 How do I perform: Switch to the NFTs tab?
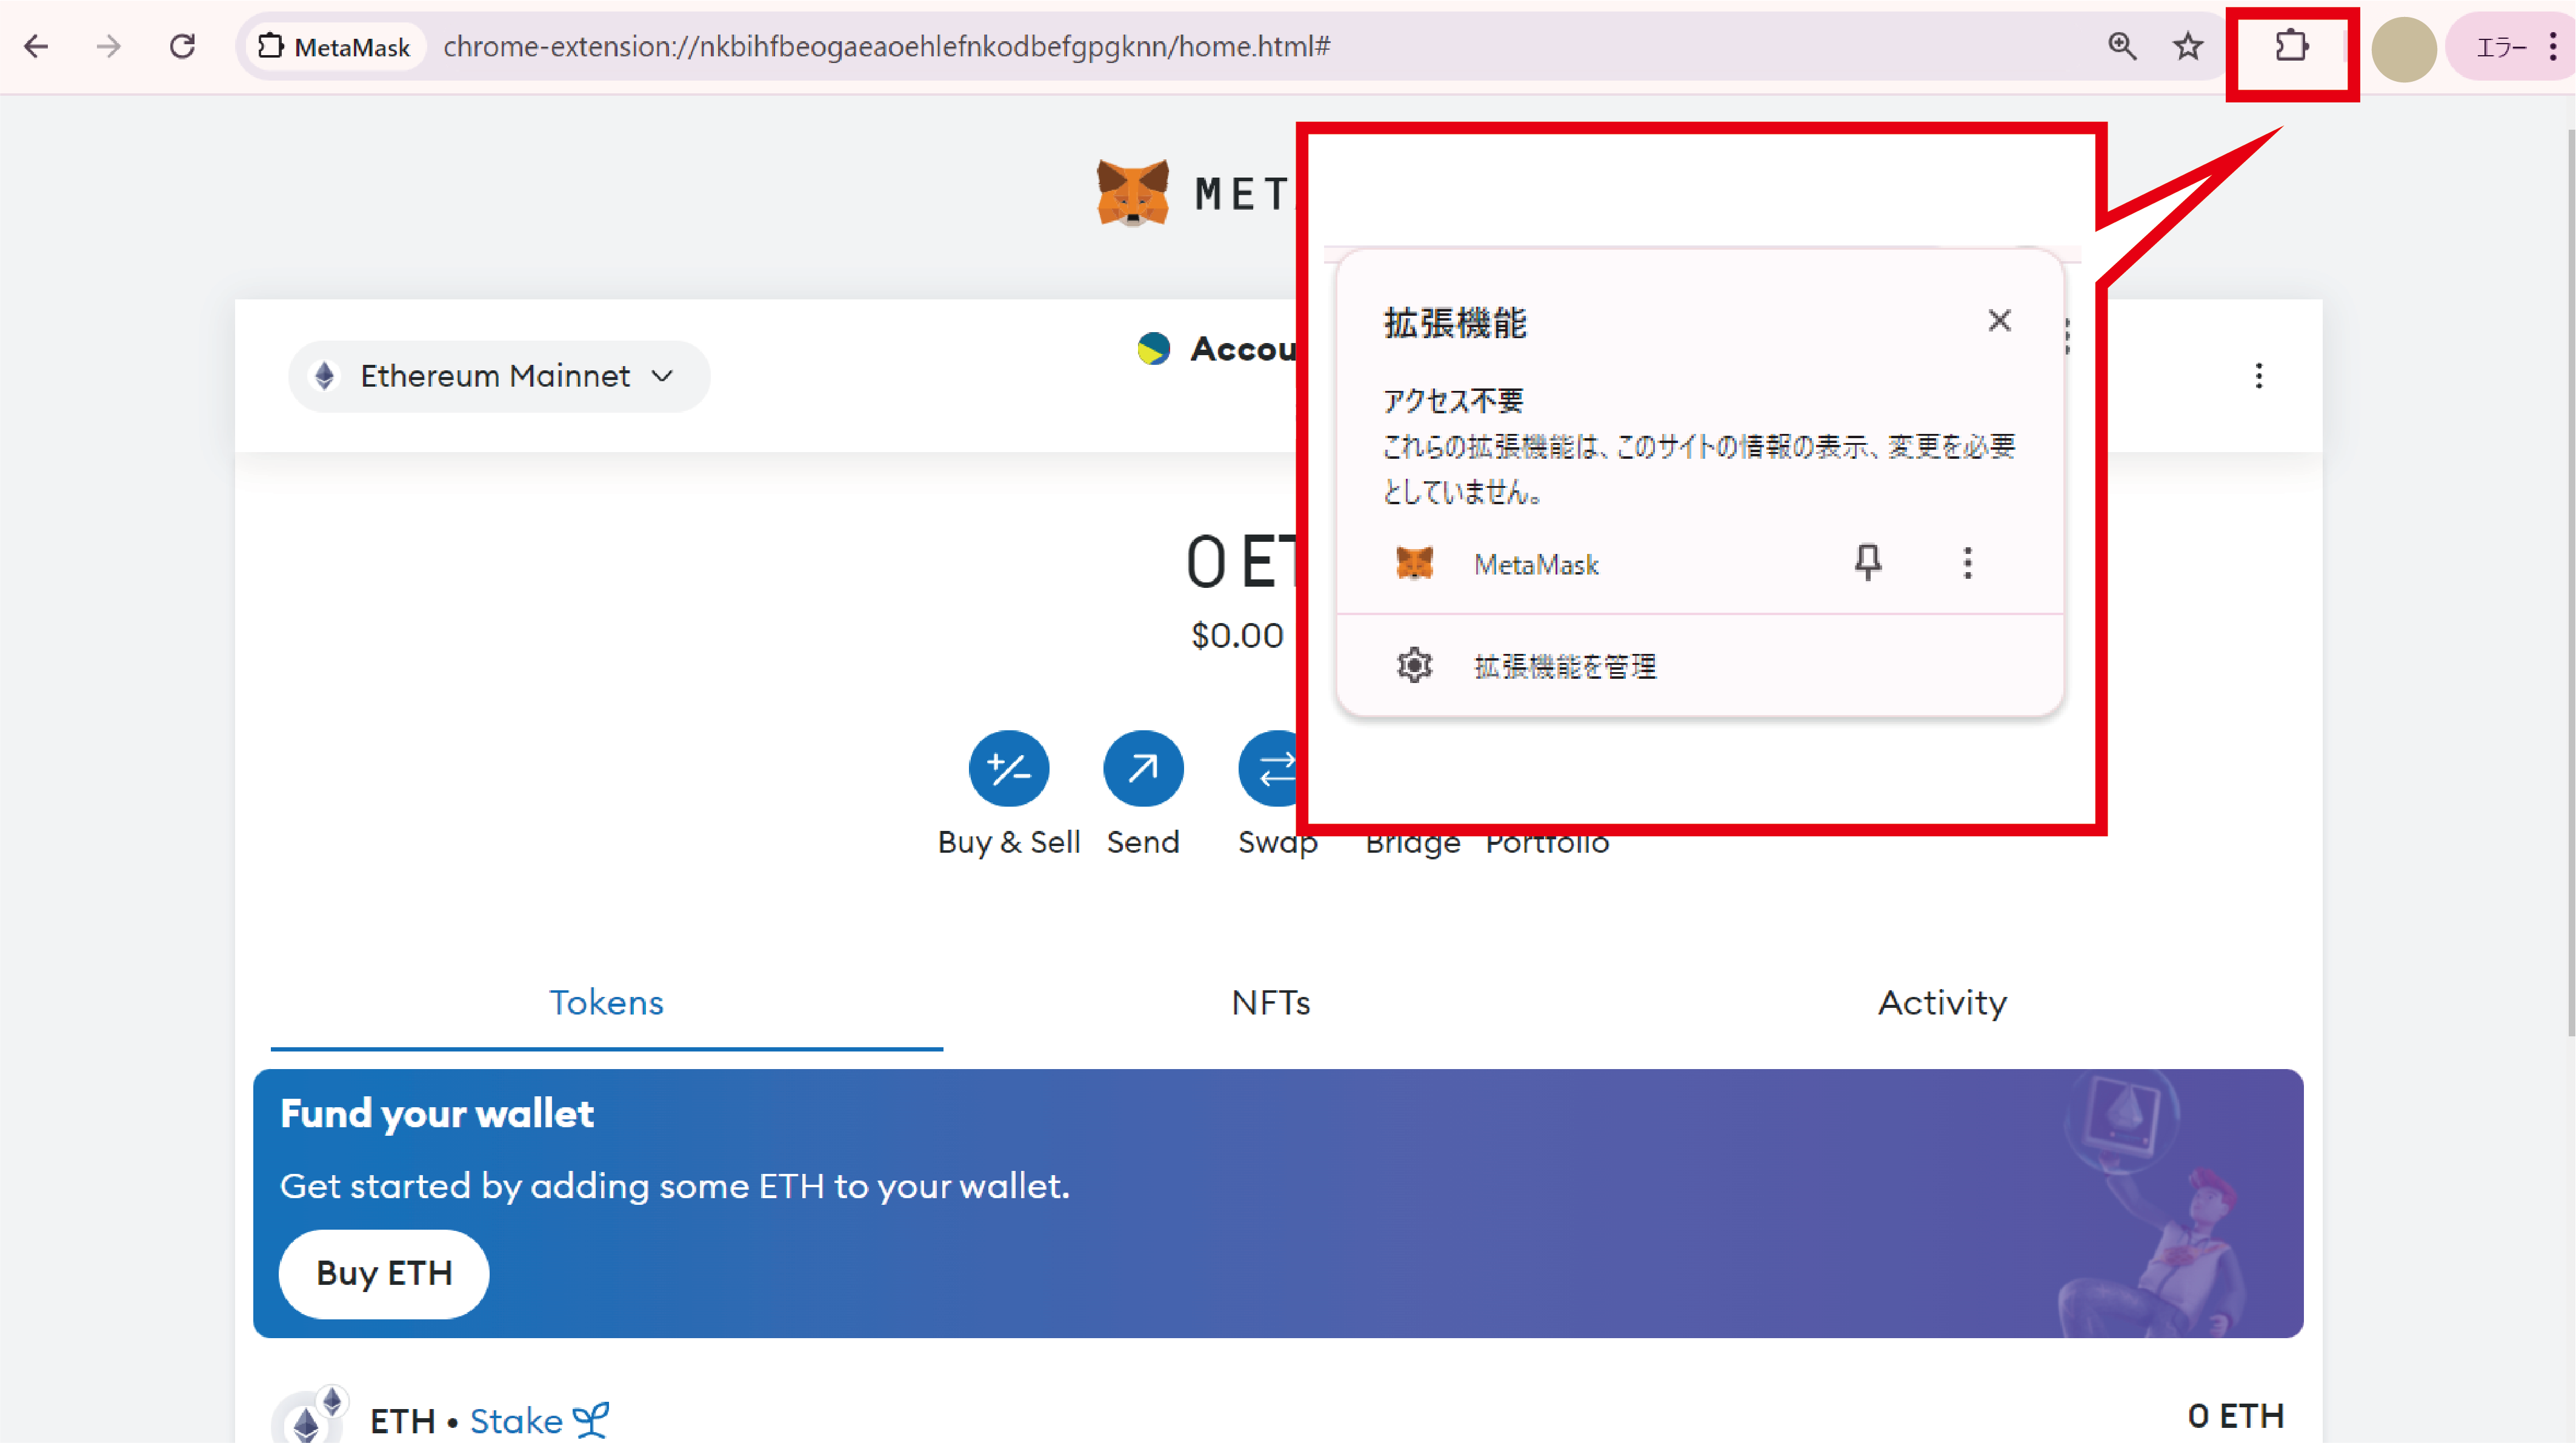pyautogui.click(x=1270, y=1003)
